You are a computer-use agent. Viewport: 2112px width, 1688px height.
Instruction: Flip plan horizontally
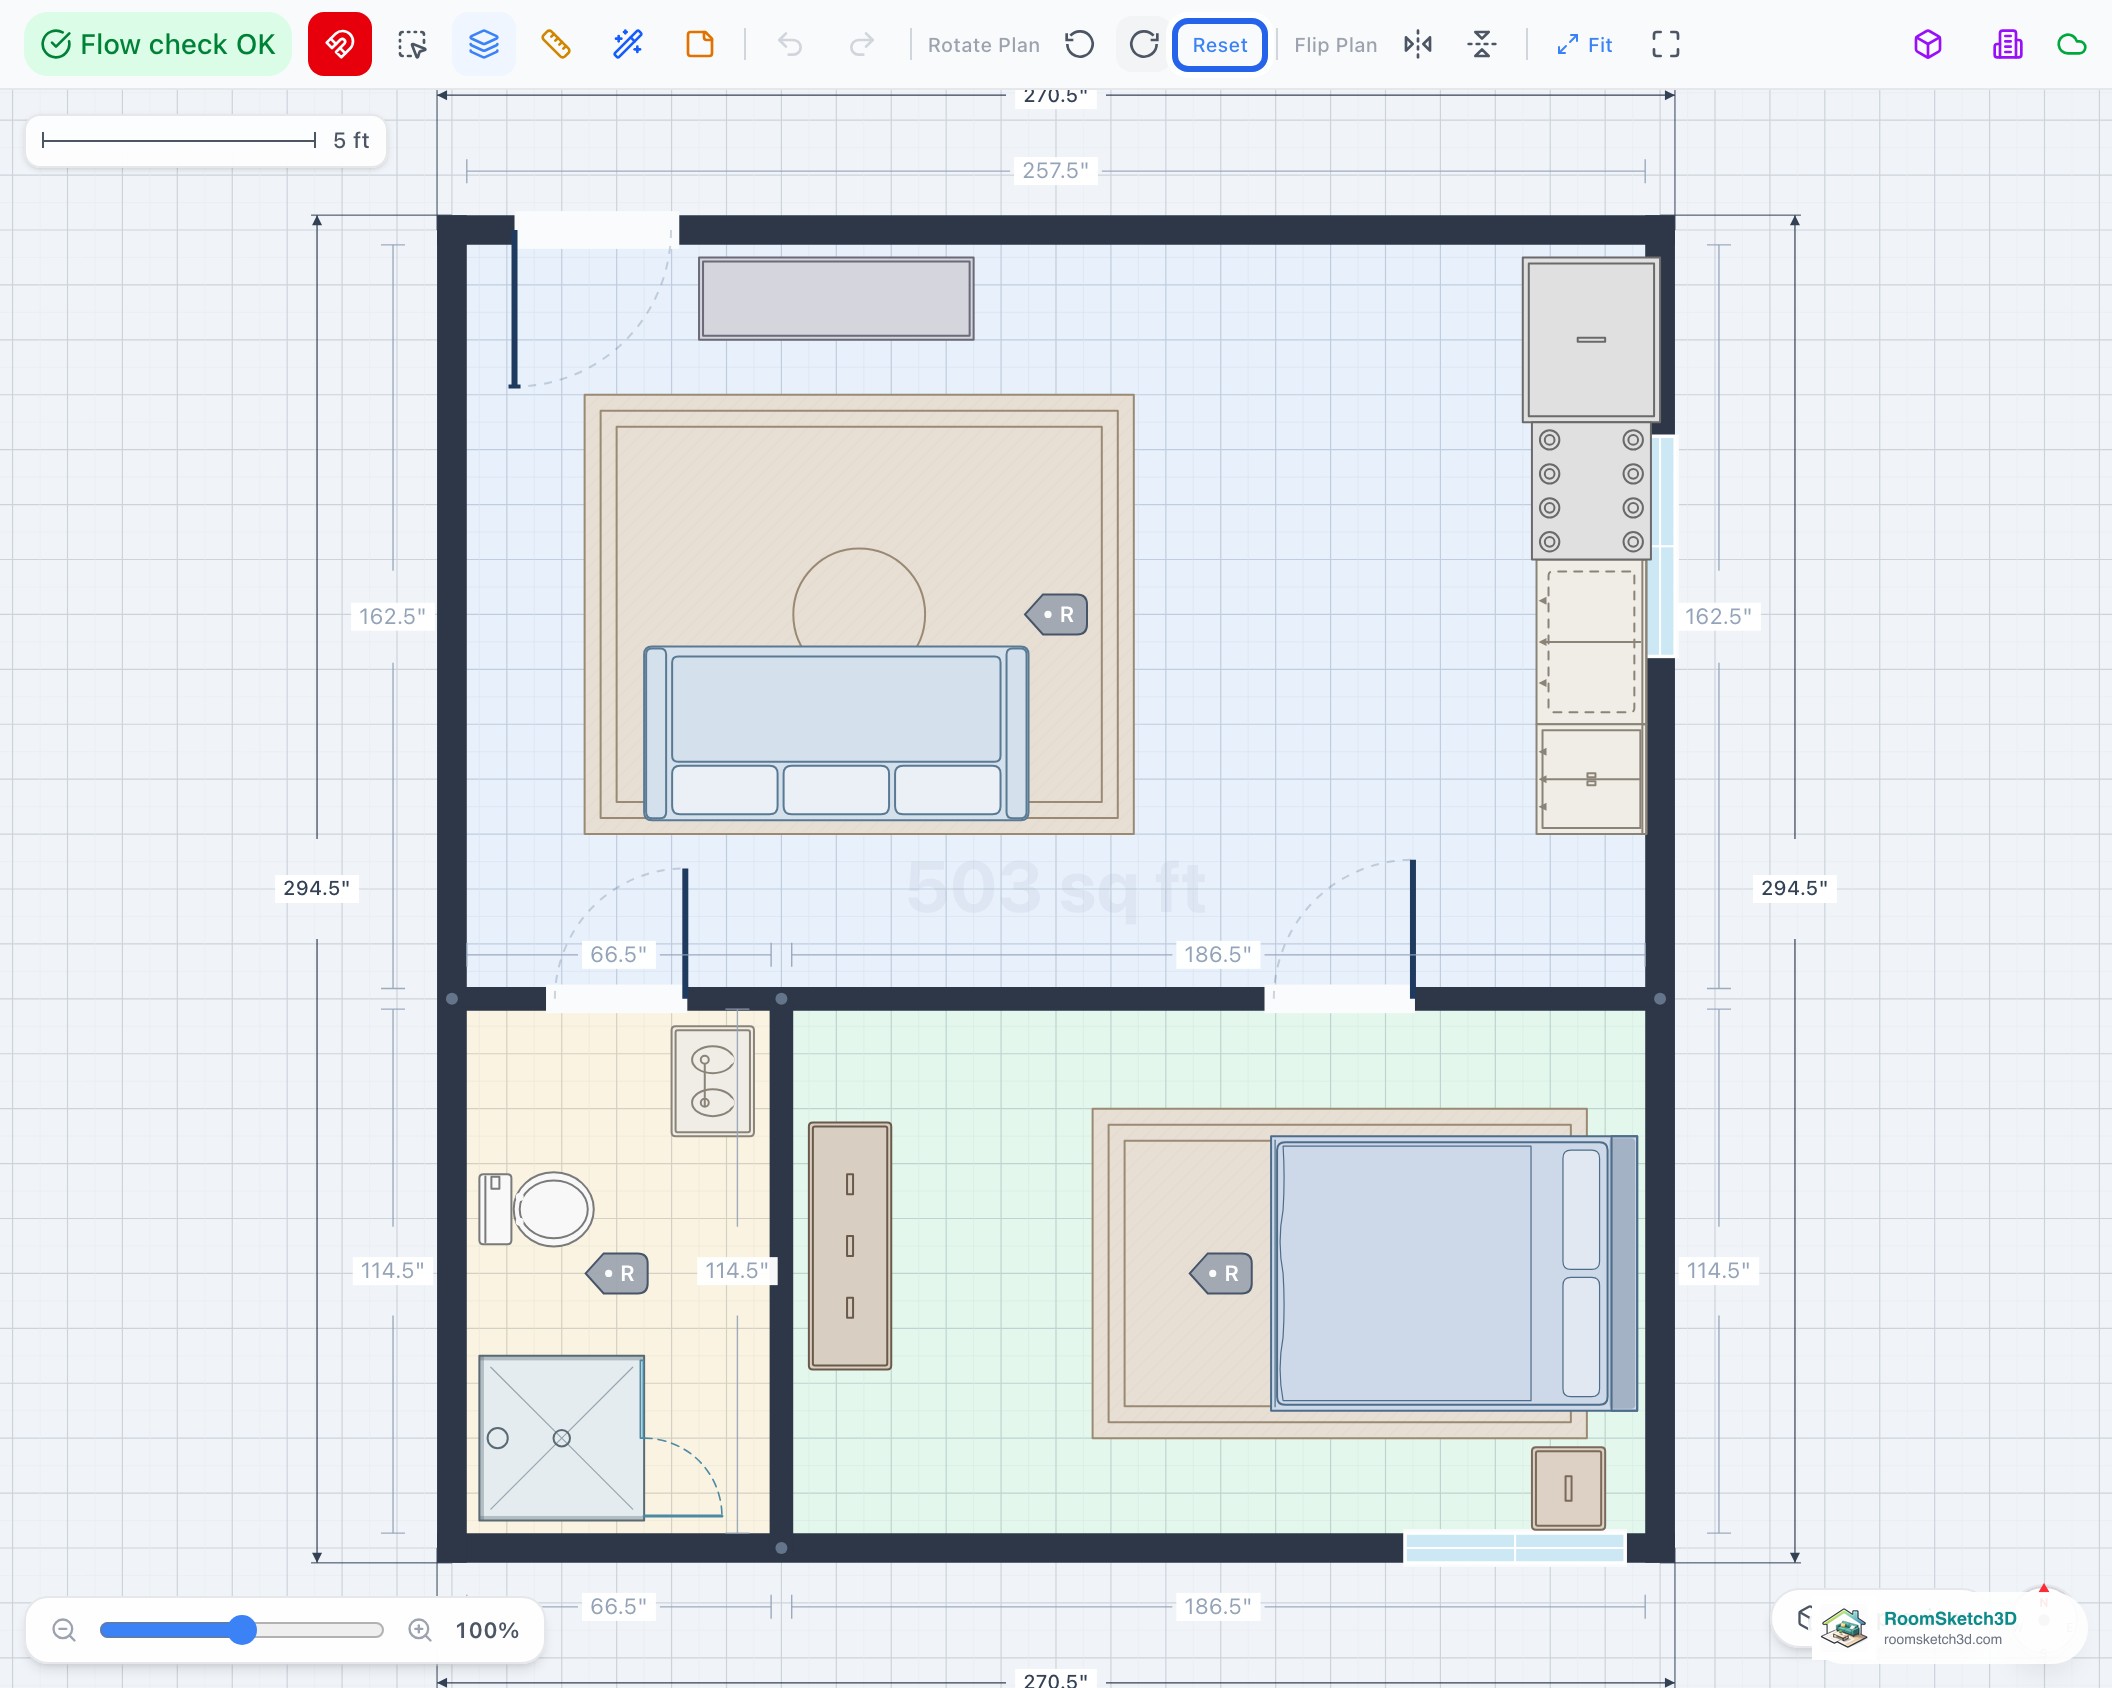click(1418, 44)
